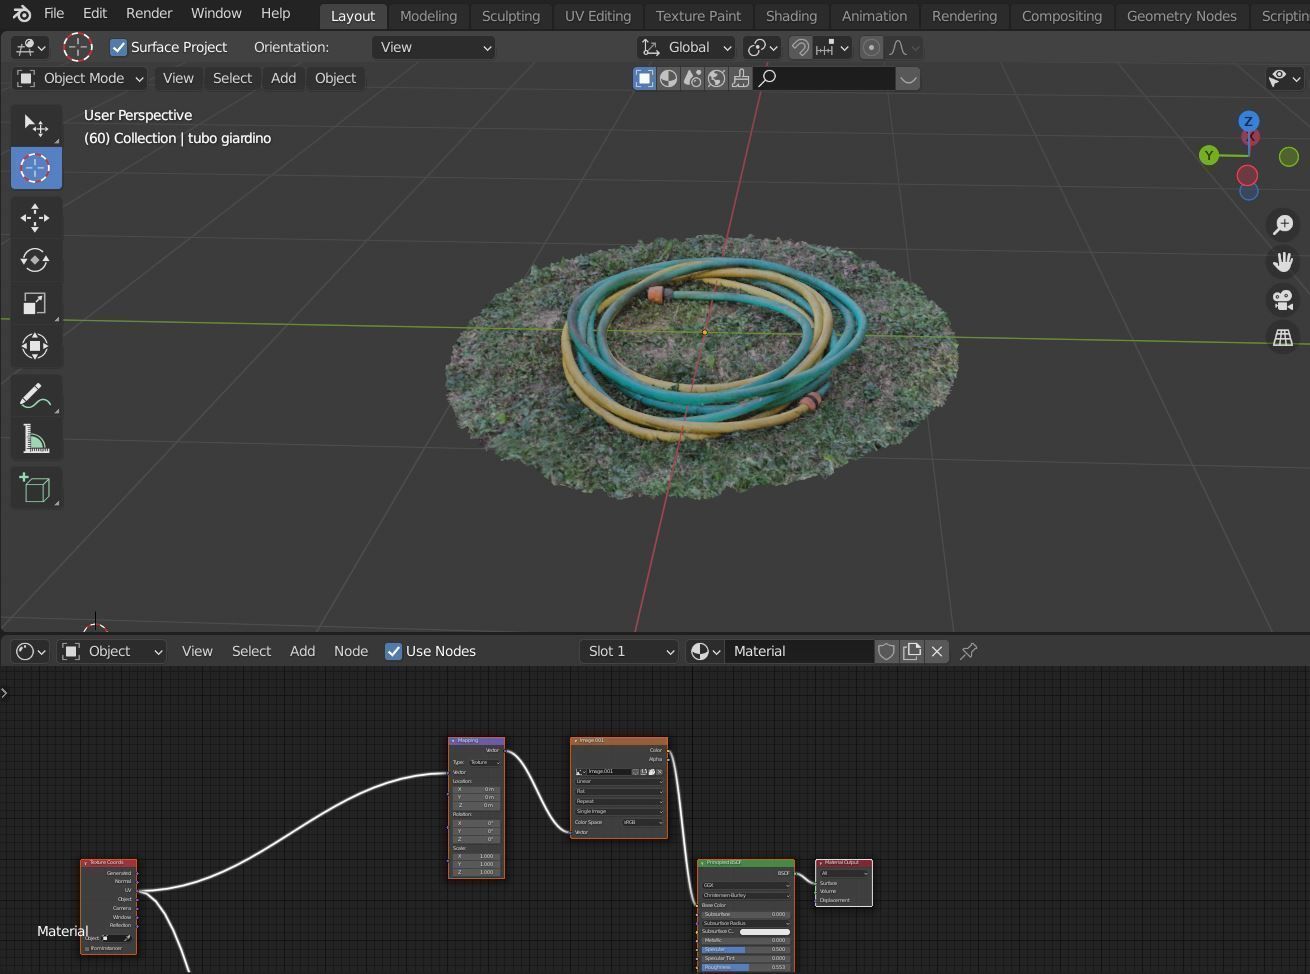This screenshot has height=974, width=1310.
Task: Open the Object Mode dropdown
Action: (80, 78)
